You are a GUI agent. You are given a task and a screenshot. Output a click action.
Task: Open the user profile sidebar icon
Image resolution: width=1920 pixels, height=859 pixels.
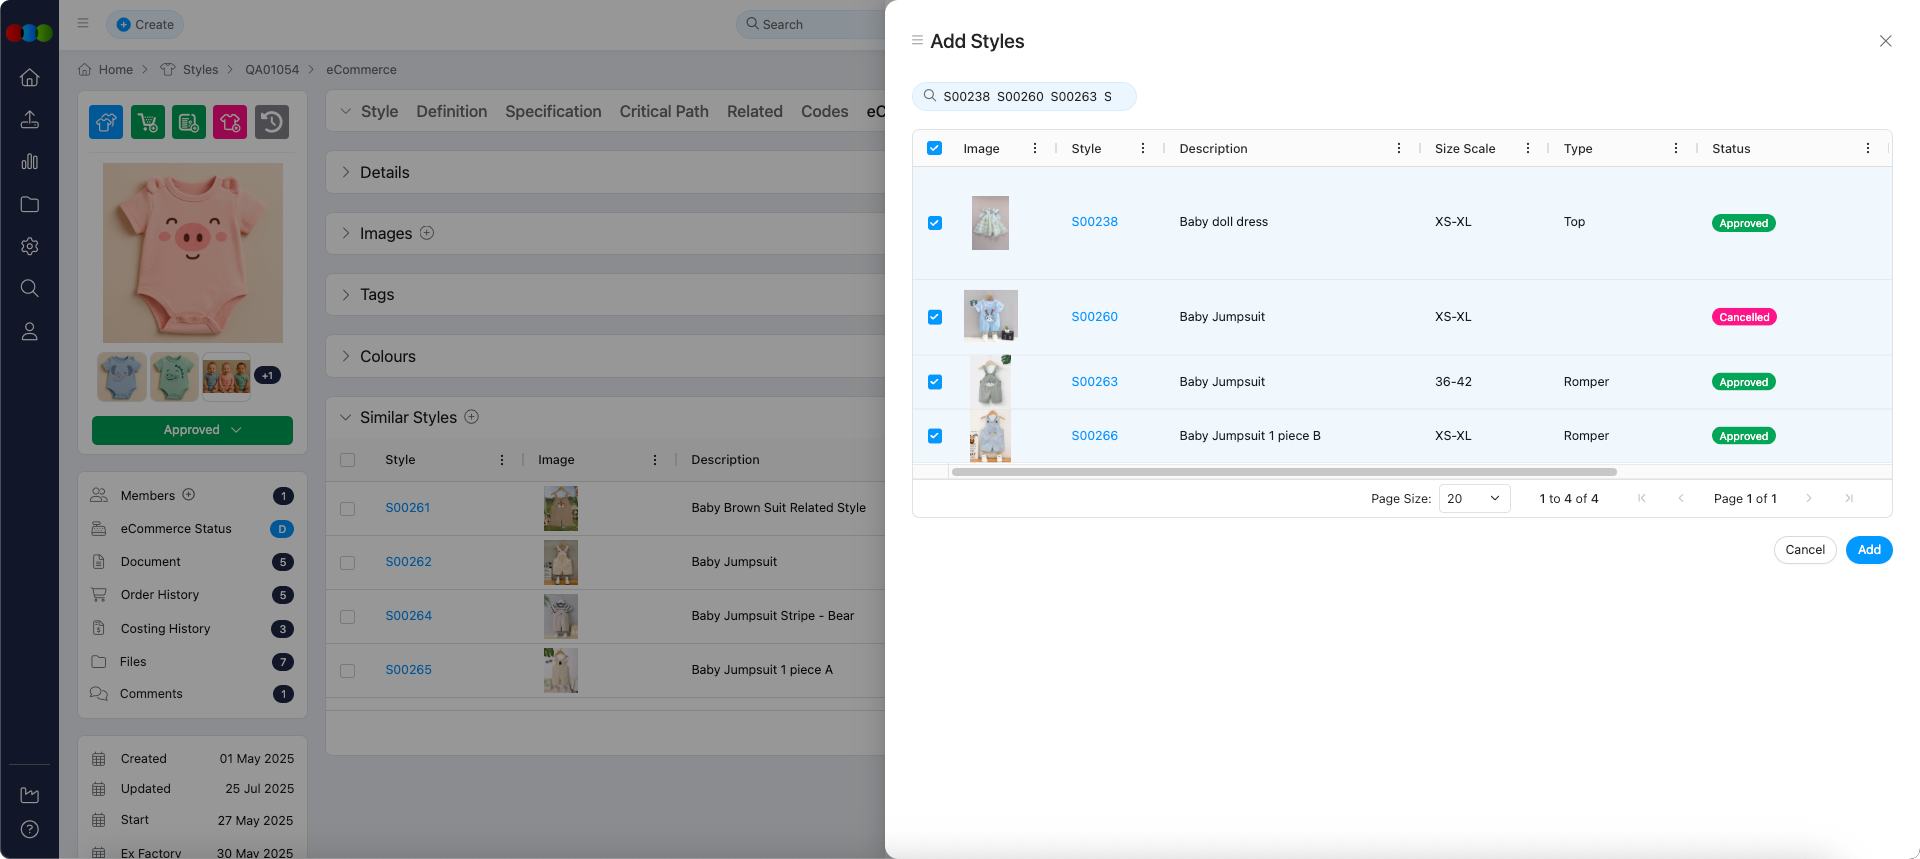click(x=30, y=331)
